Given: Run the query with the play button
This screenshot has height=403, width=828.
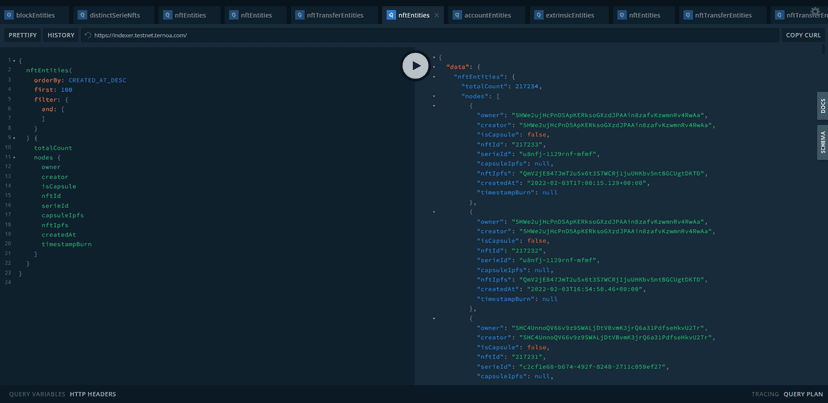Looking at the screenshot, I should [x=415, y=66].
